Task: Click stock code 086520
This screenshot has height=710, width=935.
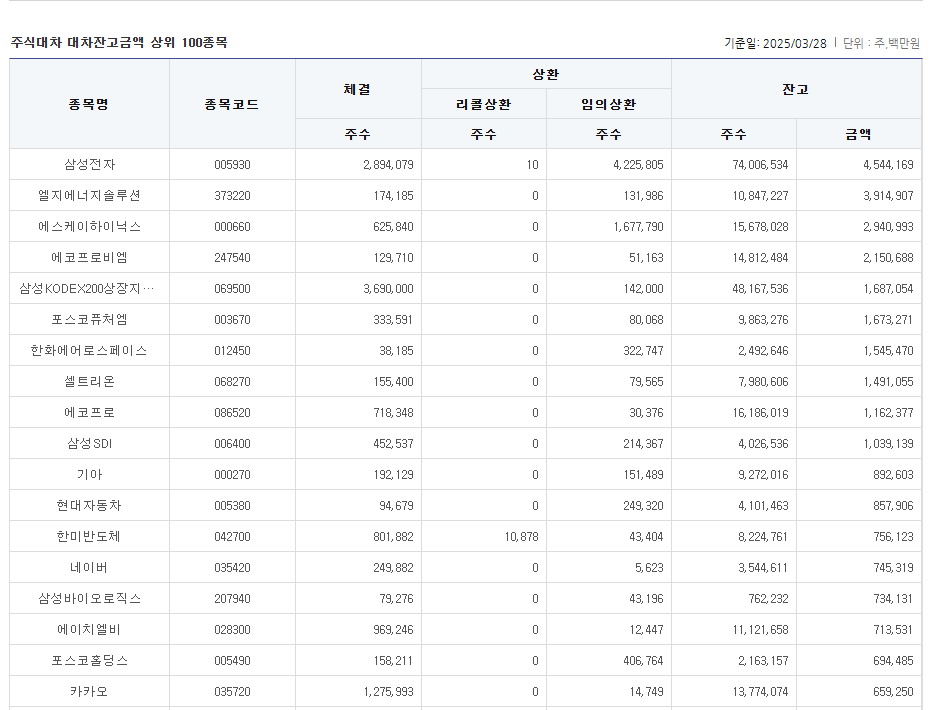Action: tap(233, 413)
